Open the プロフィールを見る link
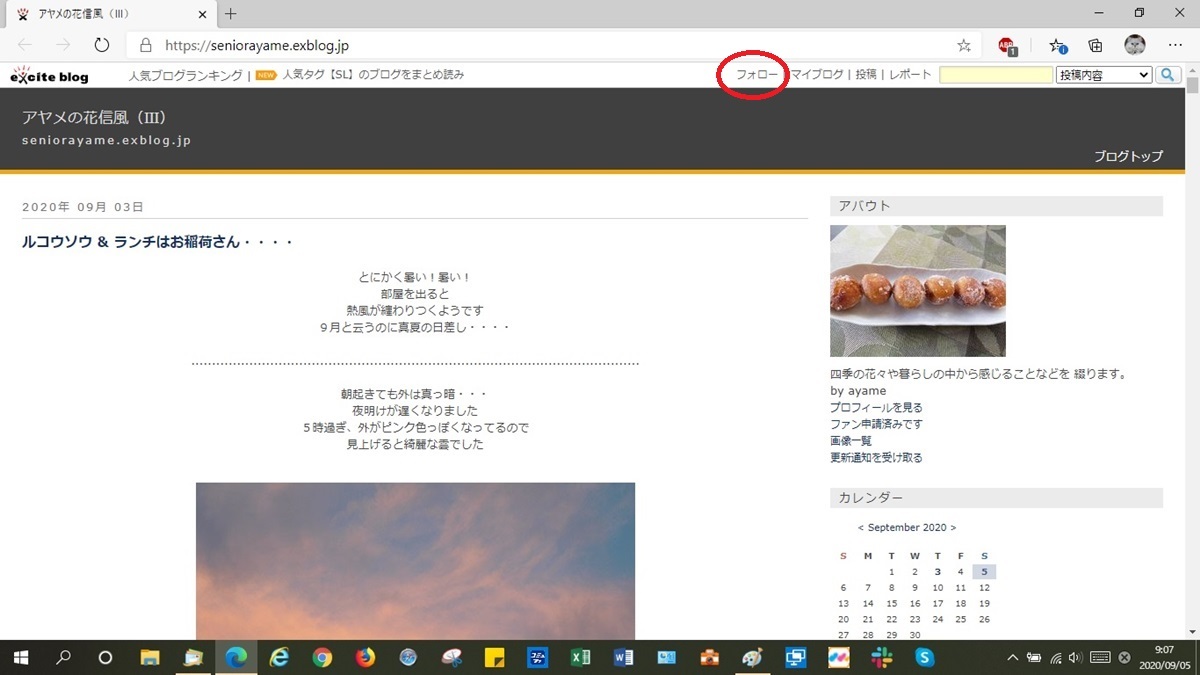The height and width of the screenshot is (675, 1200). (876, 408)
